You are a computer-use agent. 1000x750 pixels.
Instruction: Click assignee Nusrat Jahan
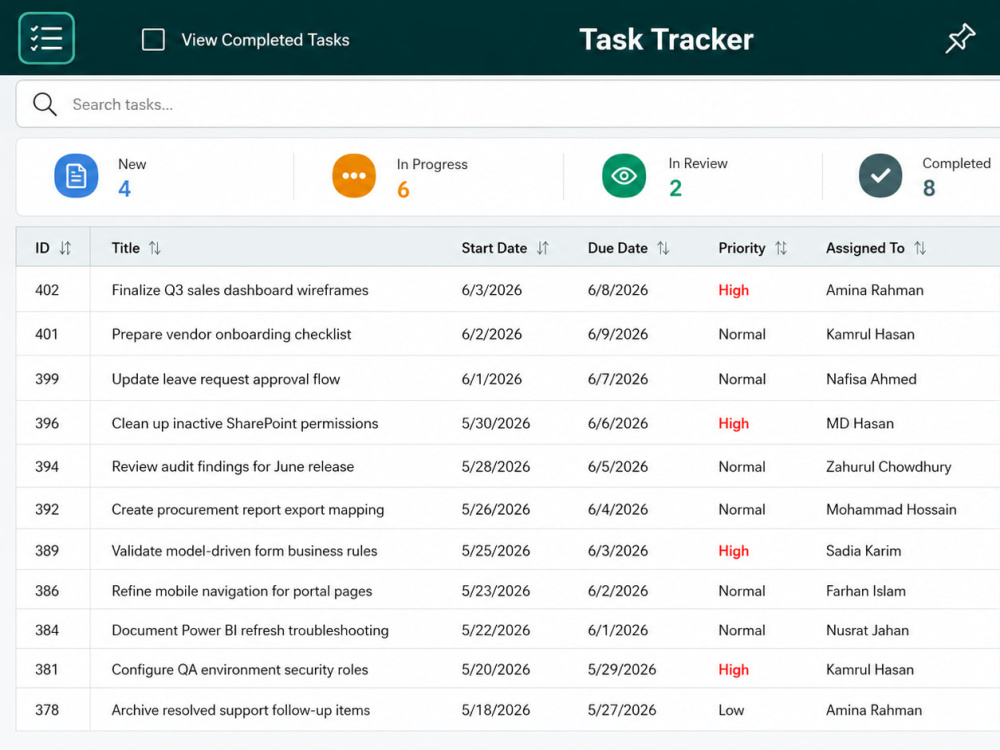point(867,630)
